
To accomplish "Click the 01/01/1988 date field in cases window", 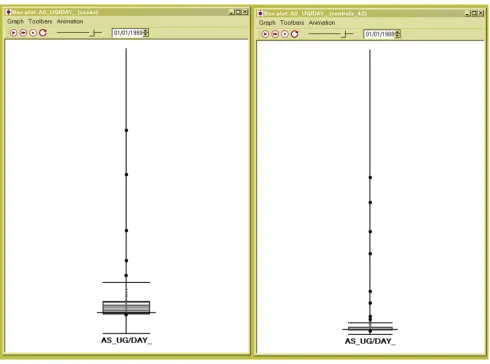I will click(x=128, y=33).
